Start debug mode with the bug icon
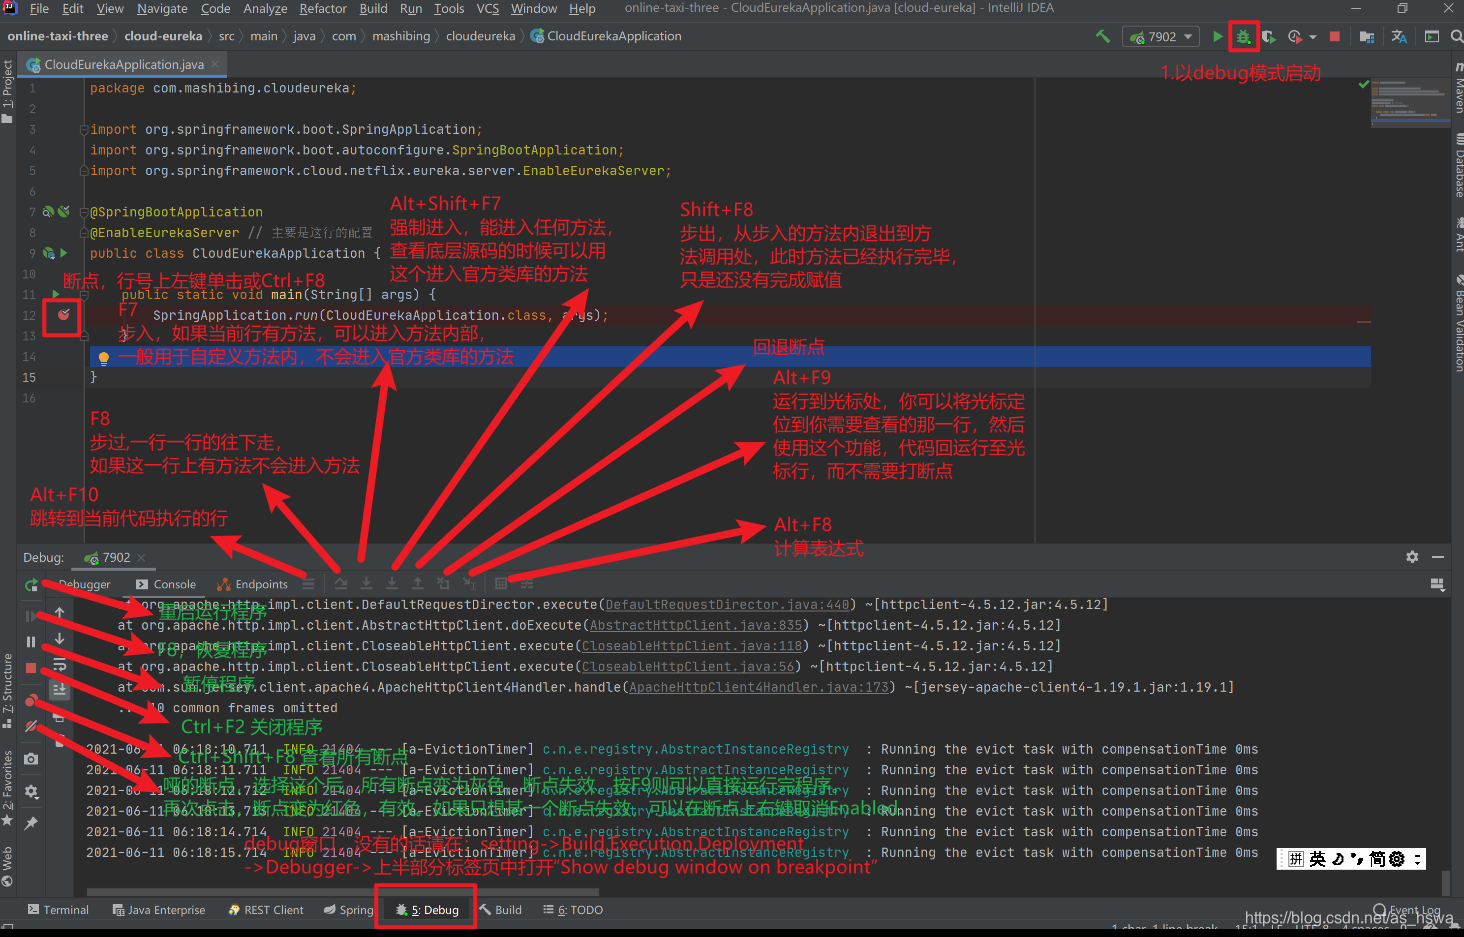The height and width of the screenshot is (937, 1464). [x=1243, y=36]
